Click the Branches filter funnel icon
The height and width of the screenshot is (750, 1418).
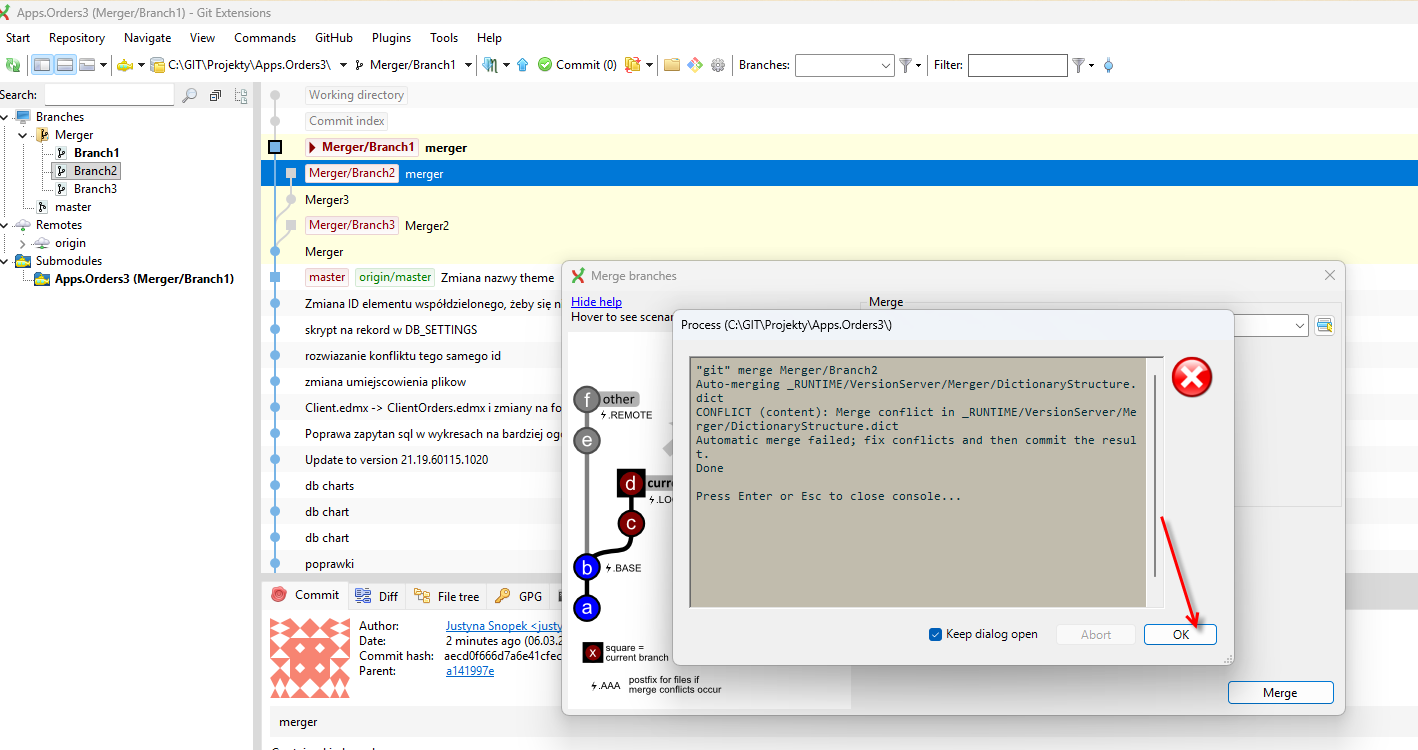point(905,65)
